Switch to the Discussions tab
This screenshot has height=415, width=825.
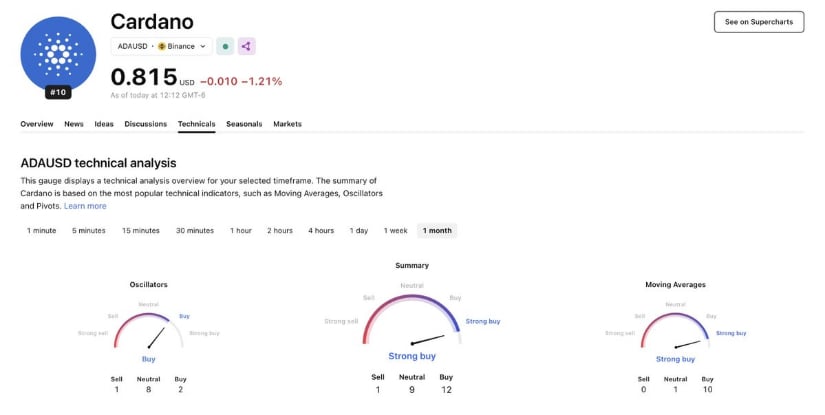pyautogui.click(x=146, y=124)
